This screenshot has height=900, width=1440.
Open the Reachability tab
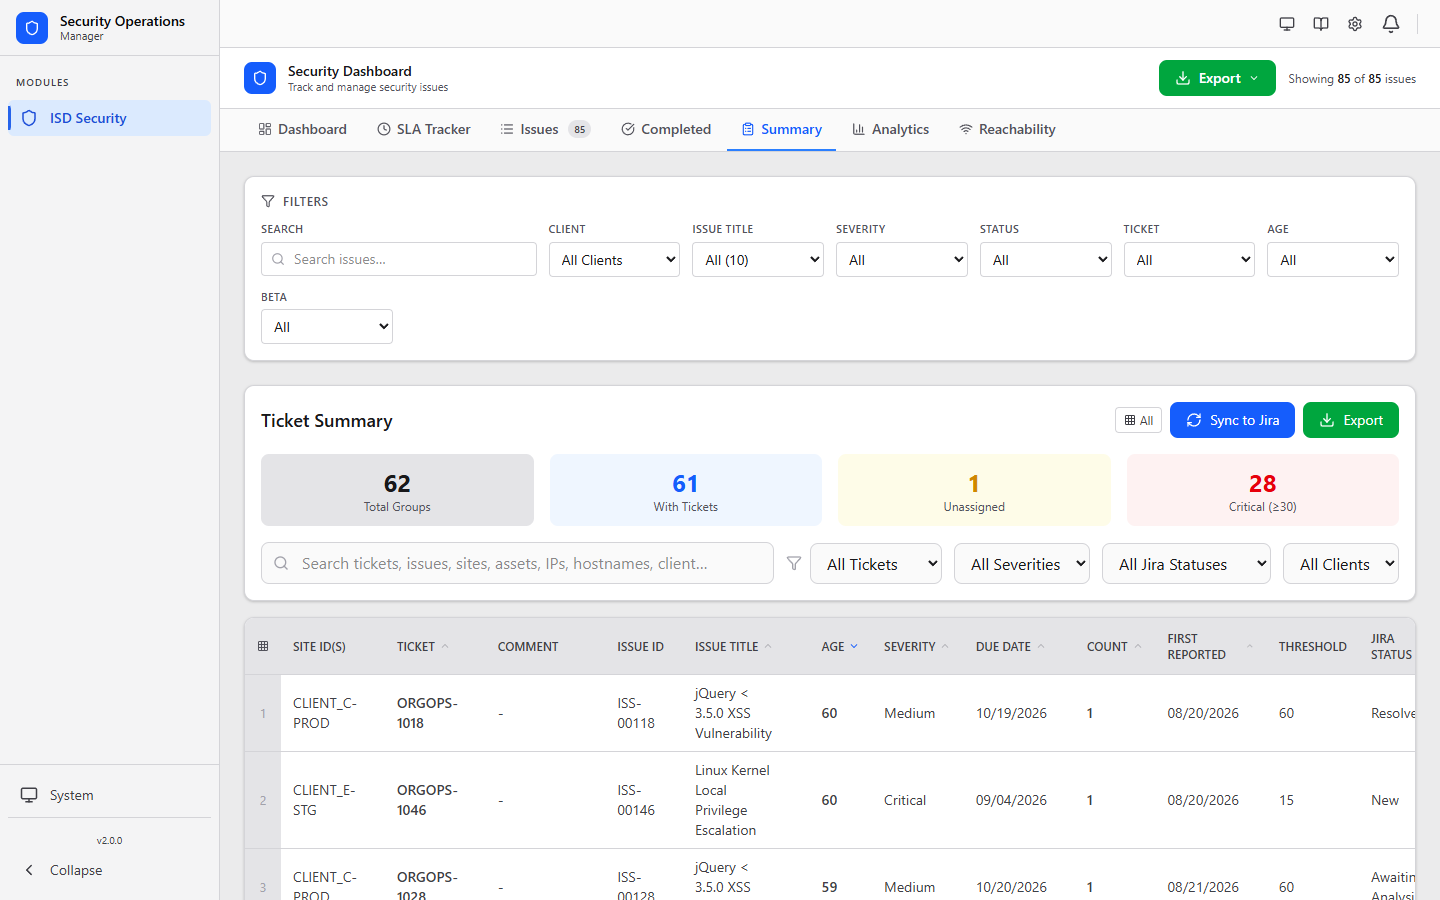(1007, 129)
